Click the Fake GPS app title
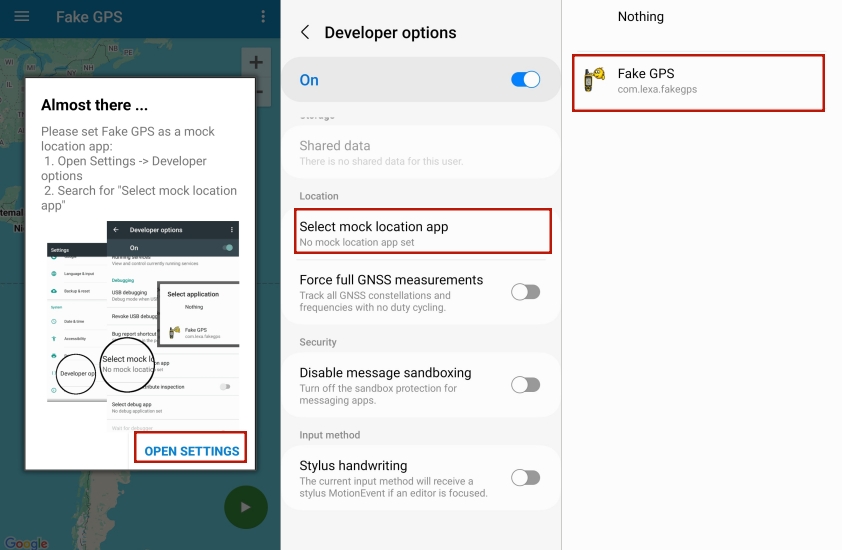This screenshot has height=550, width=842. [x=89, y=17]
